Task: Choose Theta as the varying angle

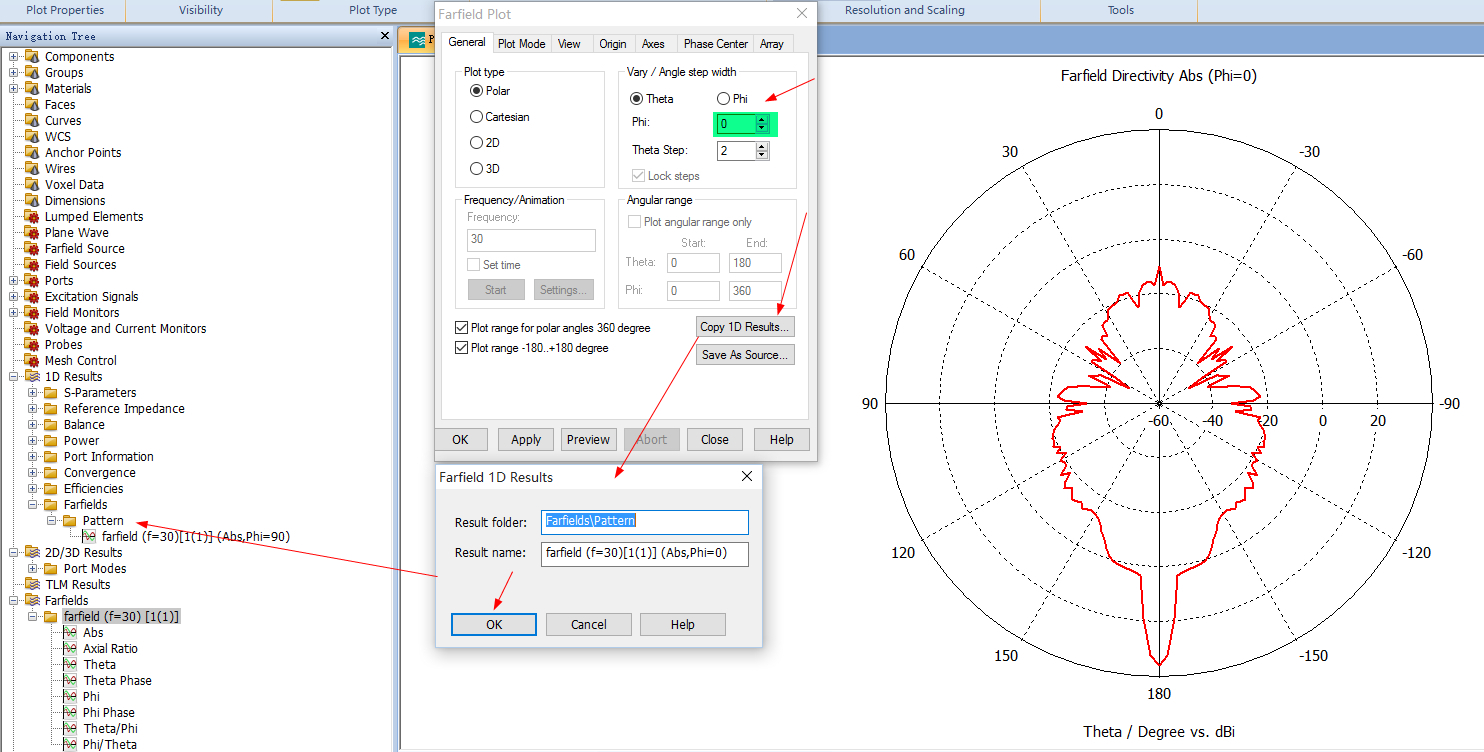Action: click(x=637, y=99)
